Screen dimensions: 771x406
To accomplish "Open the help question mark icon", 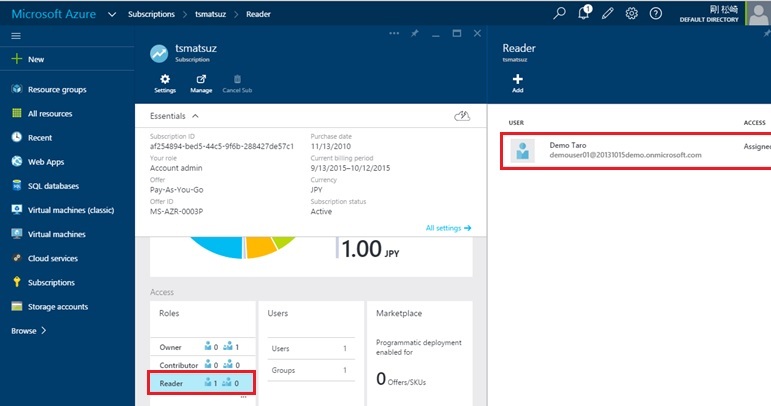I will pos(655,13).
